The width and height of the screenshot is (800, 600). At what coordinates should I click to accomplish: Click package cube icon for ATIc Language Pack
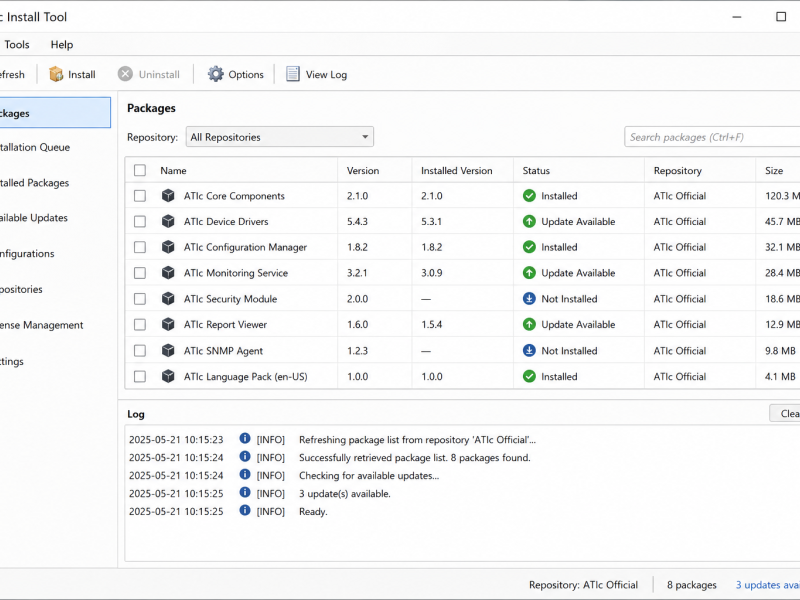(x=168, y=376)
